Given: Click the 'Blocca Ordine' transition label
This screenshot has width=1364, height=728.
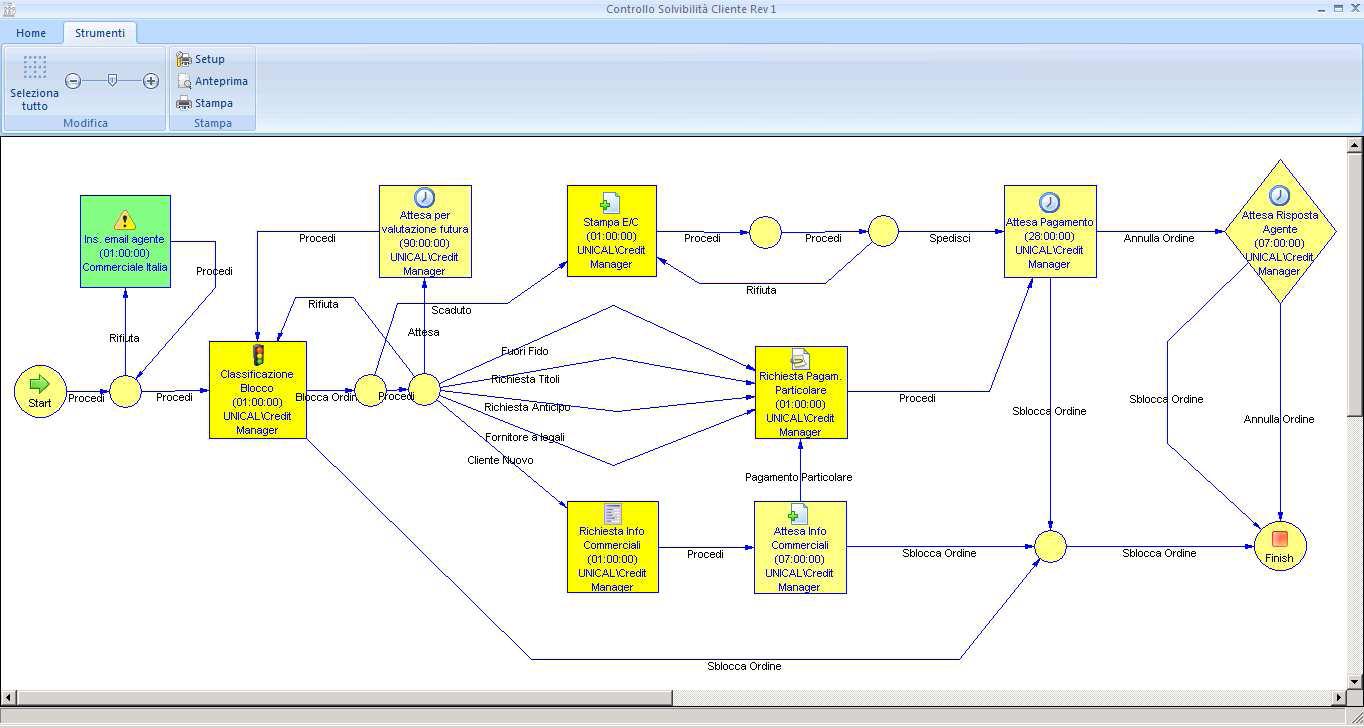Looking at the screenshot, I should pos(326,397).
